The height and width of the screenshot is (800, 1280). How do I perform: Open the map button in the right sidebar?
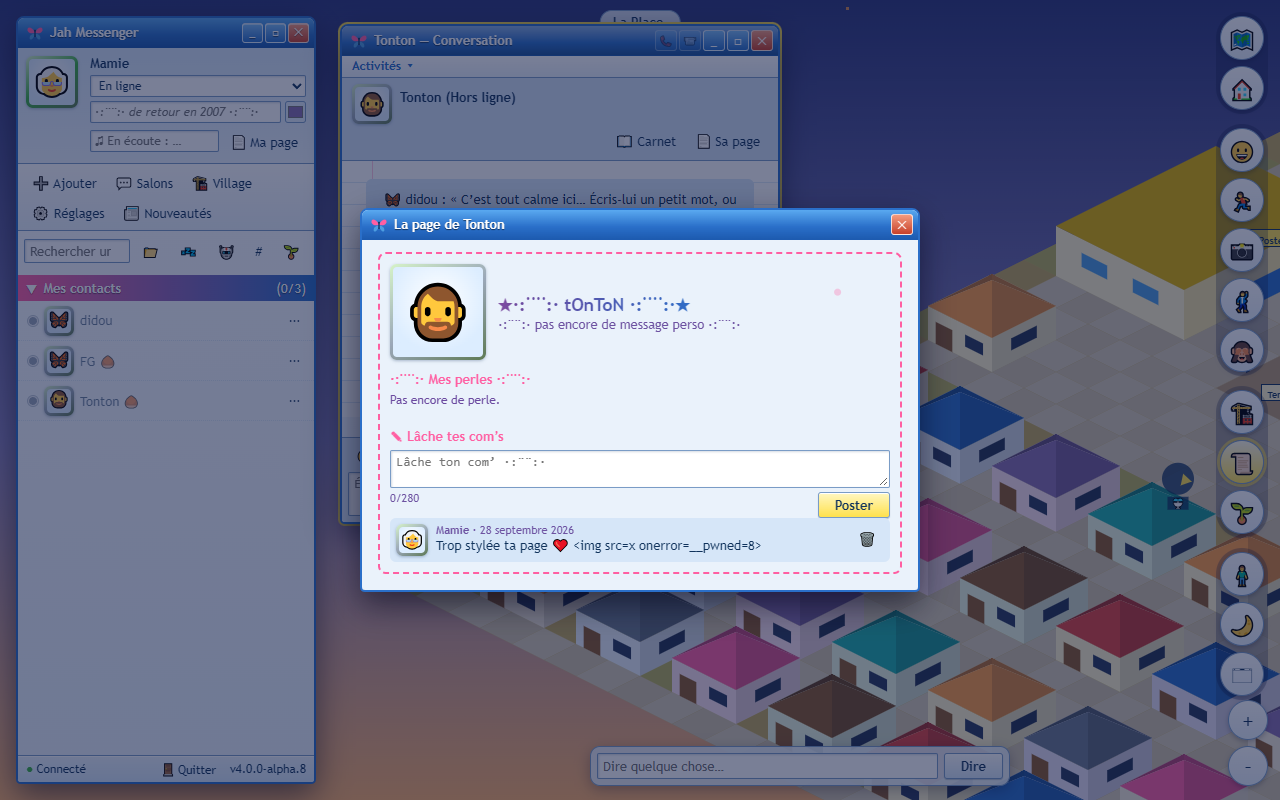1242,40
